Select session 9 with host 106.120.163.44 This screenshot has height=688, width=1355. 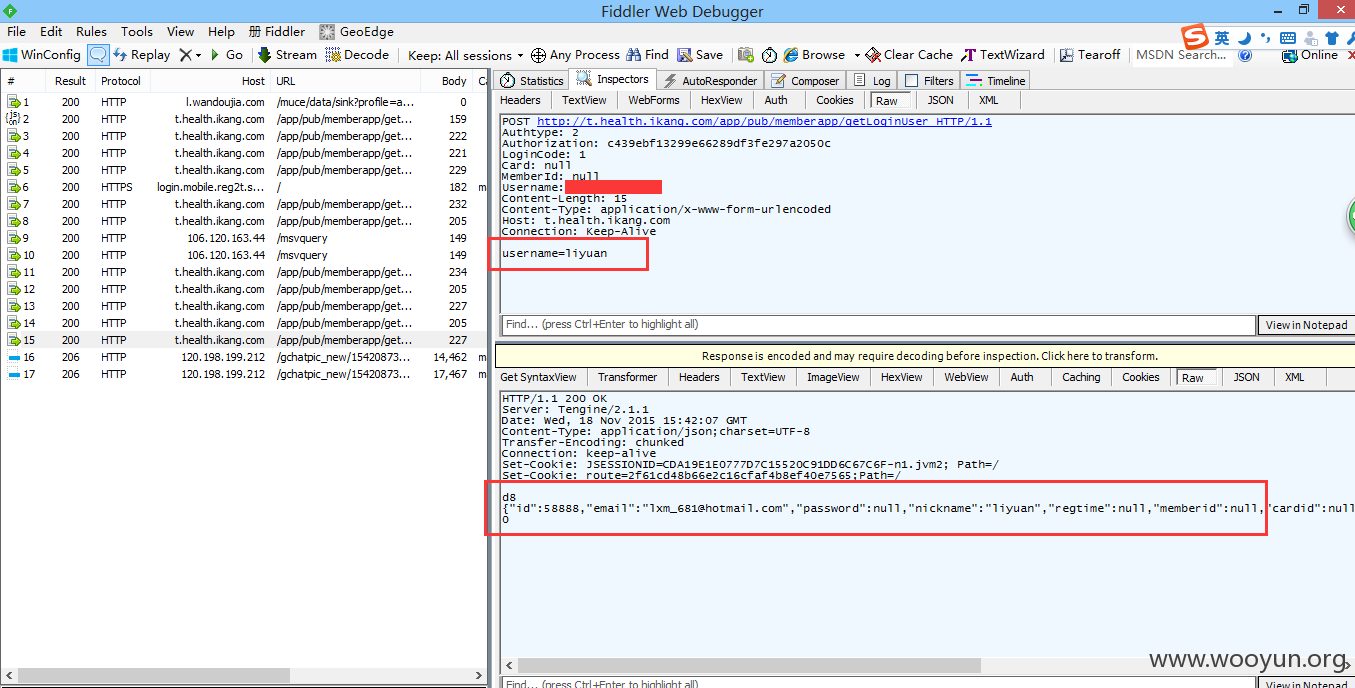(x=245, y=238)
